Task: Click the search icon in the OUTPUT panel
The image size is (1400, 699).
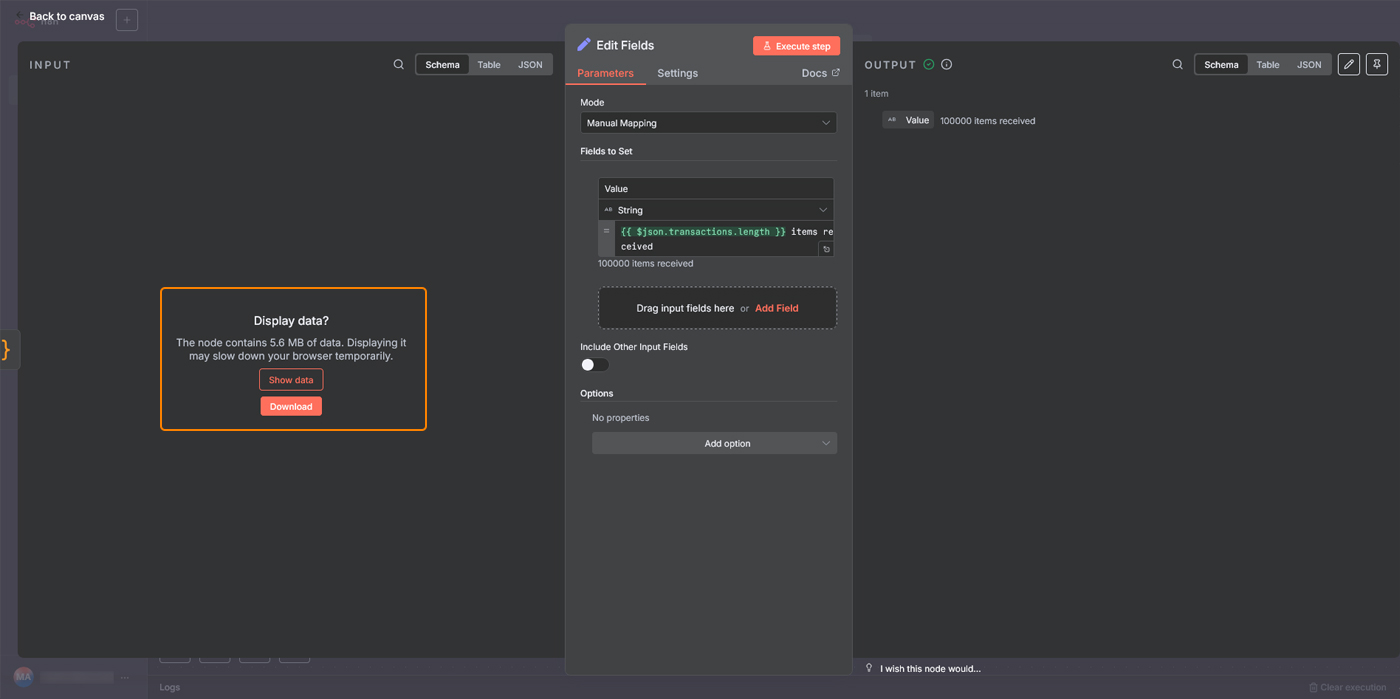Action: click(x=1177, y=65)
